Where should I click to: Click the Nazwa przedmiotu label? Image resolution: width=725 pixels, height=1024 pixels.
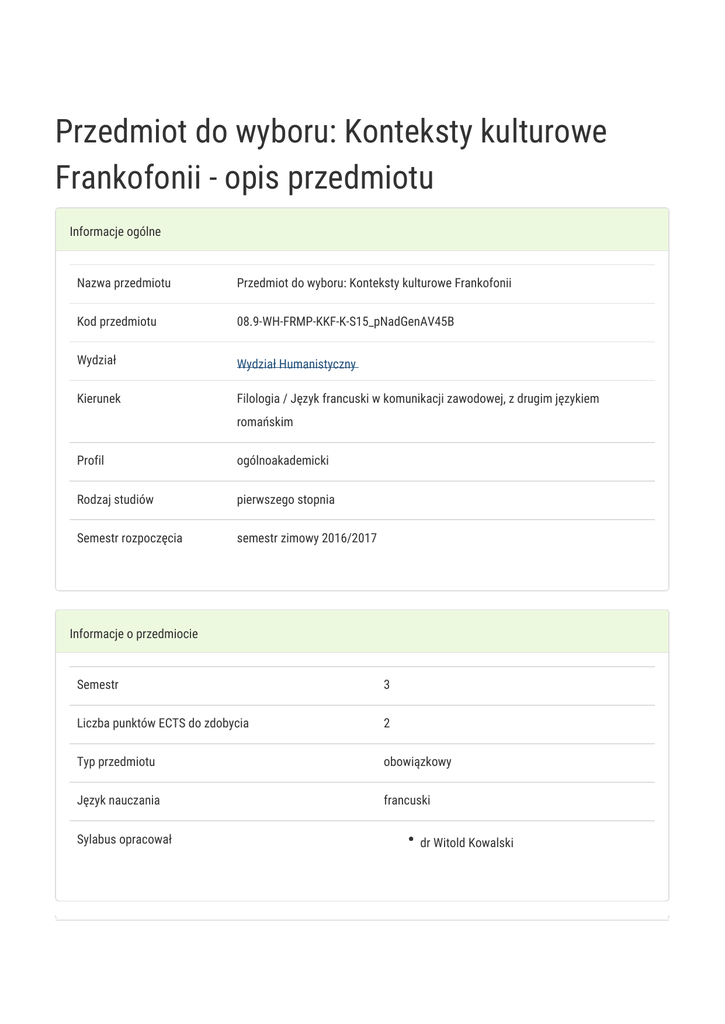pos(124,283)
